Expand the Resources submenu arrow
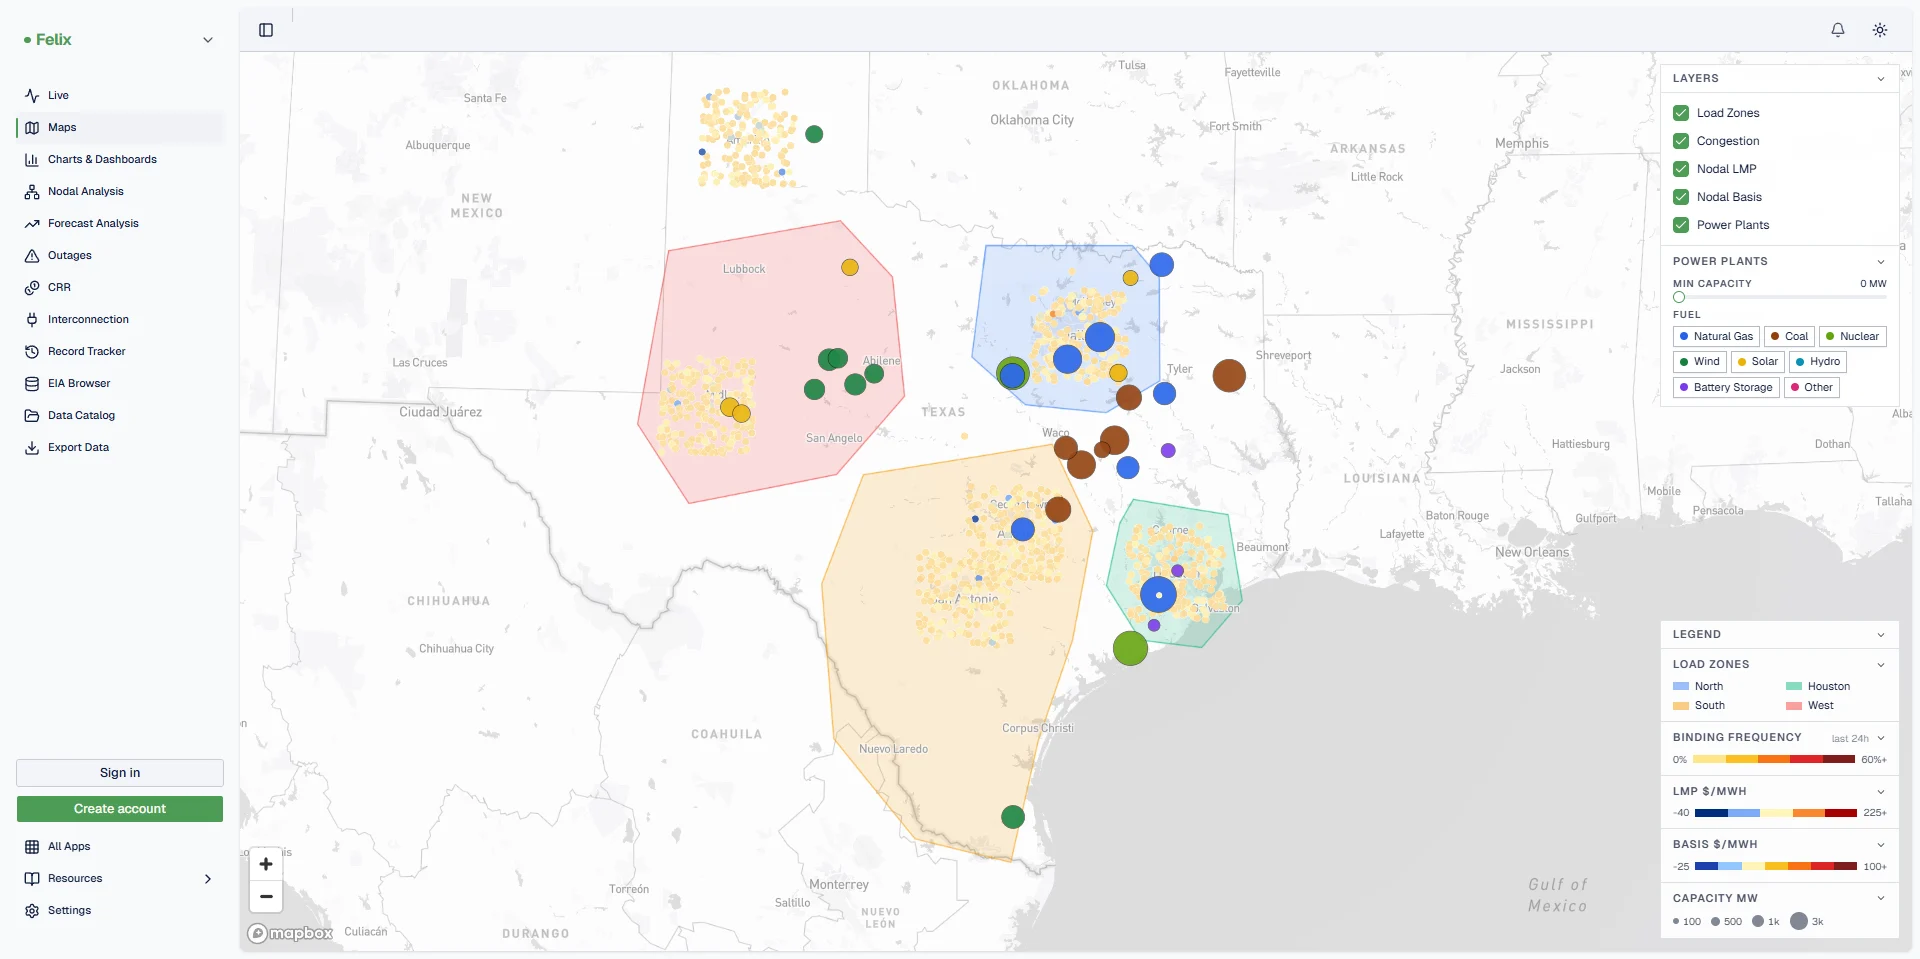 [208, 879]
